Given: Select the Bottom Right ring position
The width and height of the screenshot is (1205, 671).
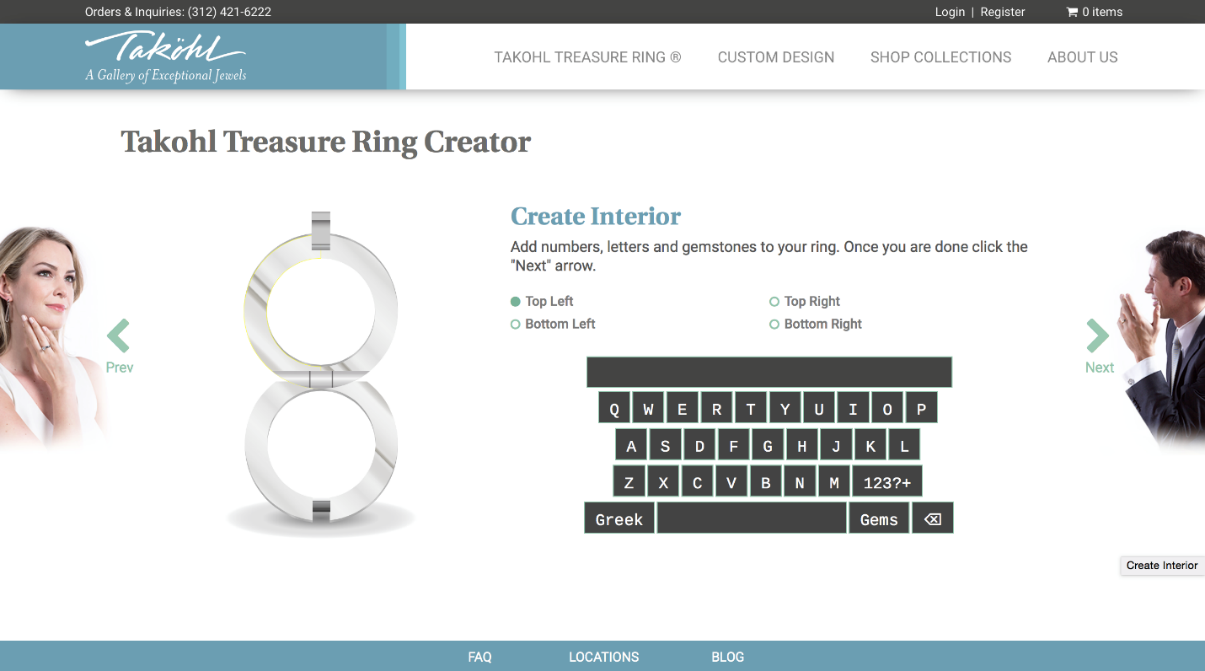Looking at the screenshot, I should (x=816, y=324).
